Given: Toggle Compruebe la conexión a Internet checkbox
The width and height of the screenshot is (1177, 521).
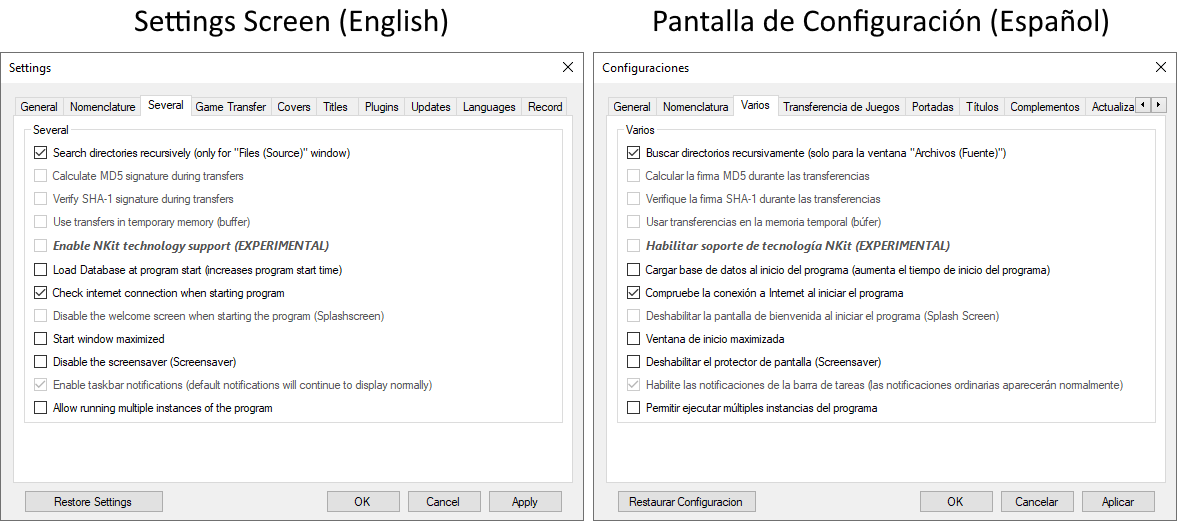Looking at the screenshot, I should click(x=634, y=293).
